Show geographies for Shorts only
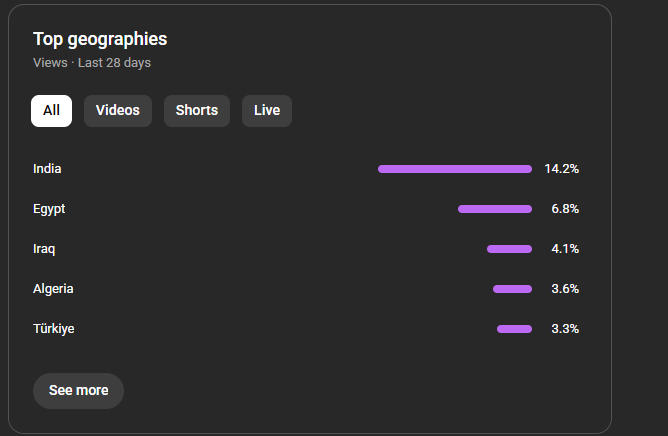 coord(197,110)
